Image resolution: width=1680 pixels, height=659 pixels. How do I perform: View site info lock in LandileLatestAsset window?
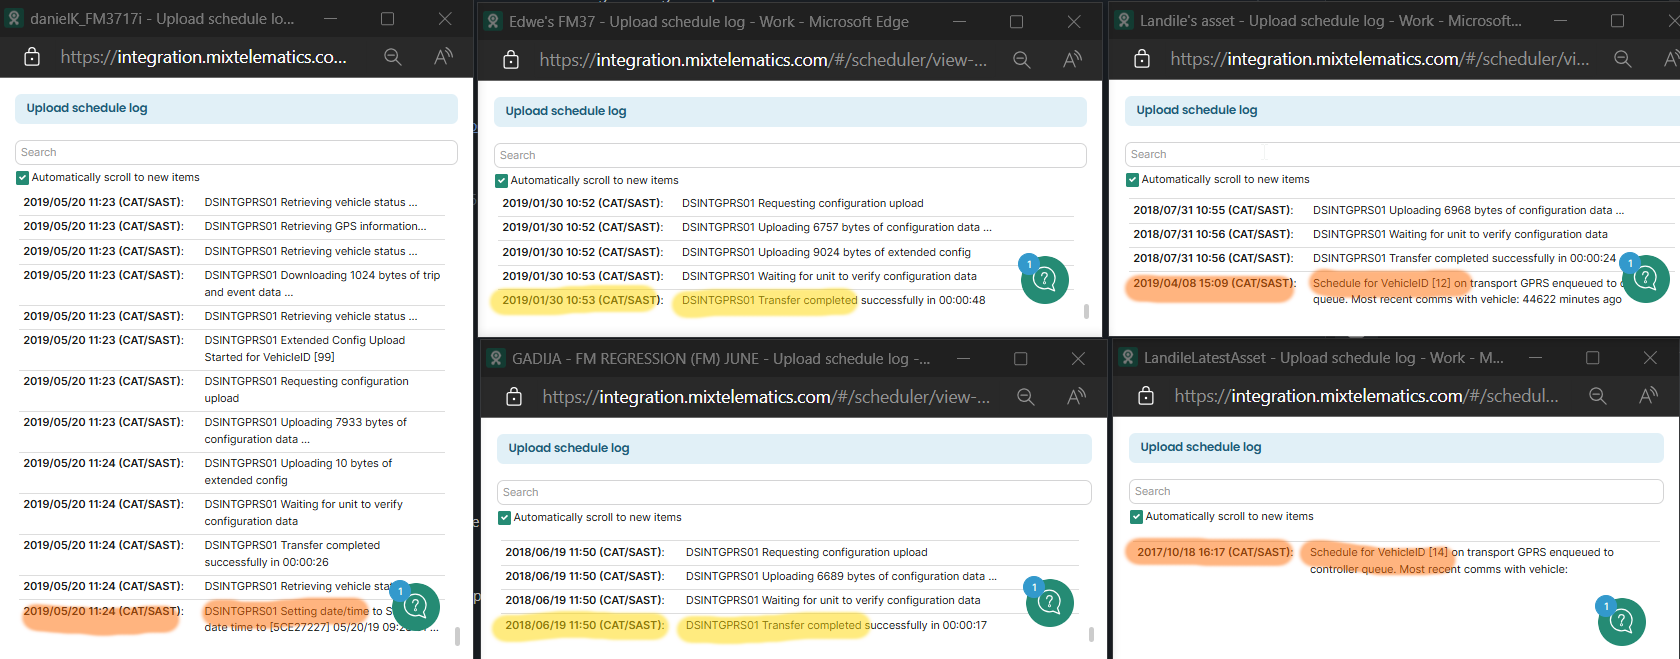pos(1146,396)
